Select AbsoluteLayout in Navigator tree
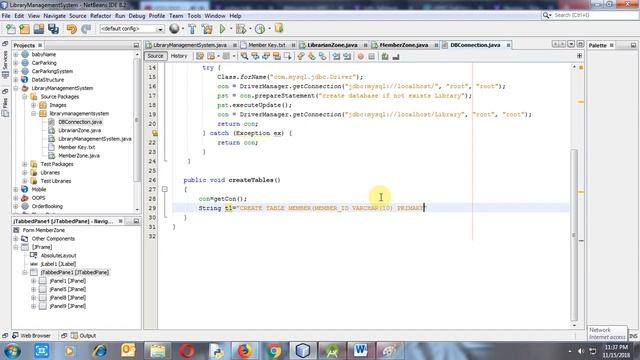Viewport: 640px width, 360px height. tap(58, 256)
